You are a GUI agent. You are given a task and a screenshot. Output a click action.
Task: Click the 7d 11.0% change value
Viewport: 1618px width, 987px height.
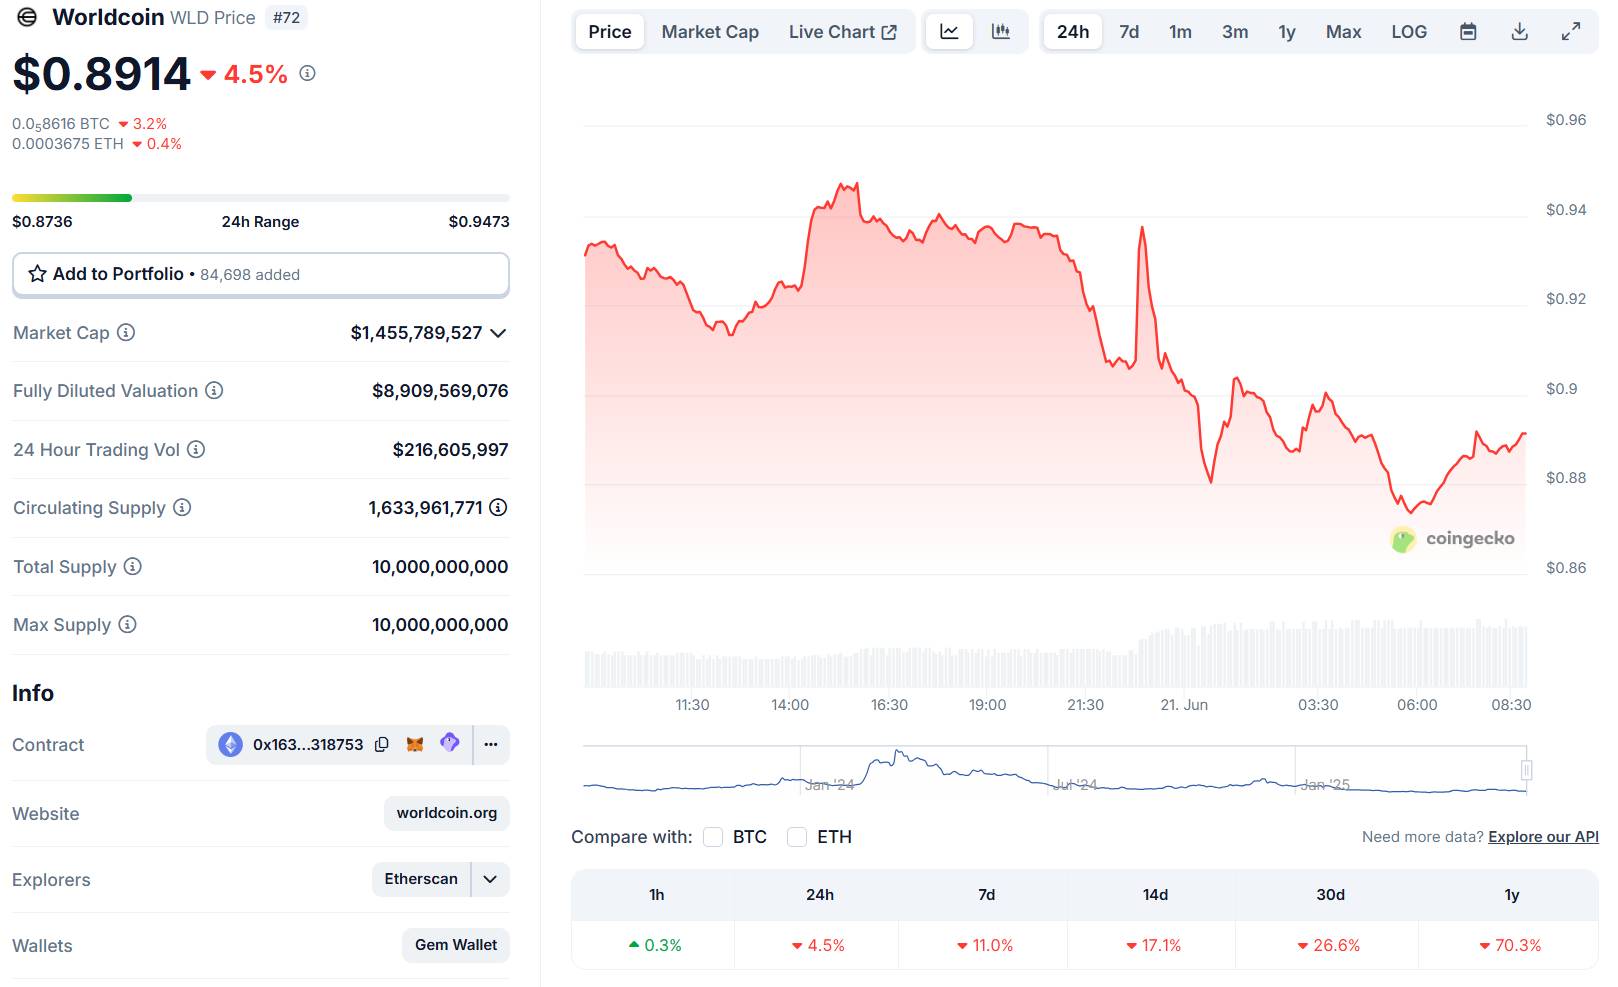point(985,945)
